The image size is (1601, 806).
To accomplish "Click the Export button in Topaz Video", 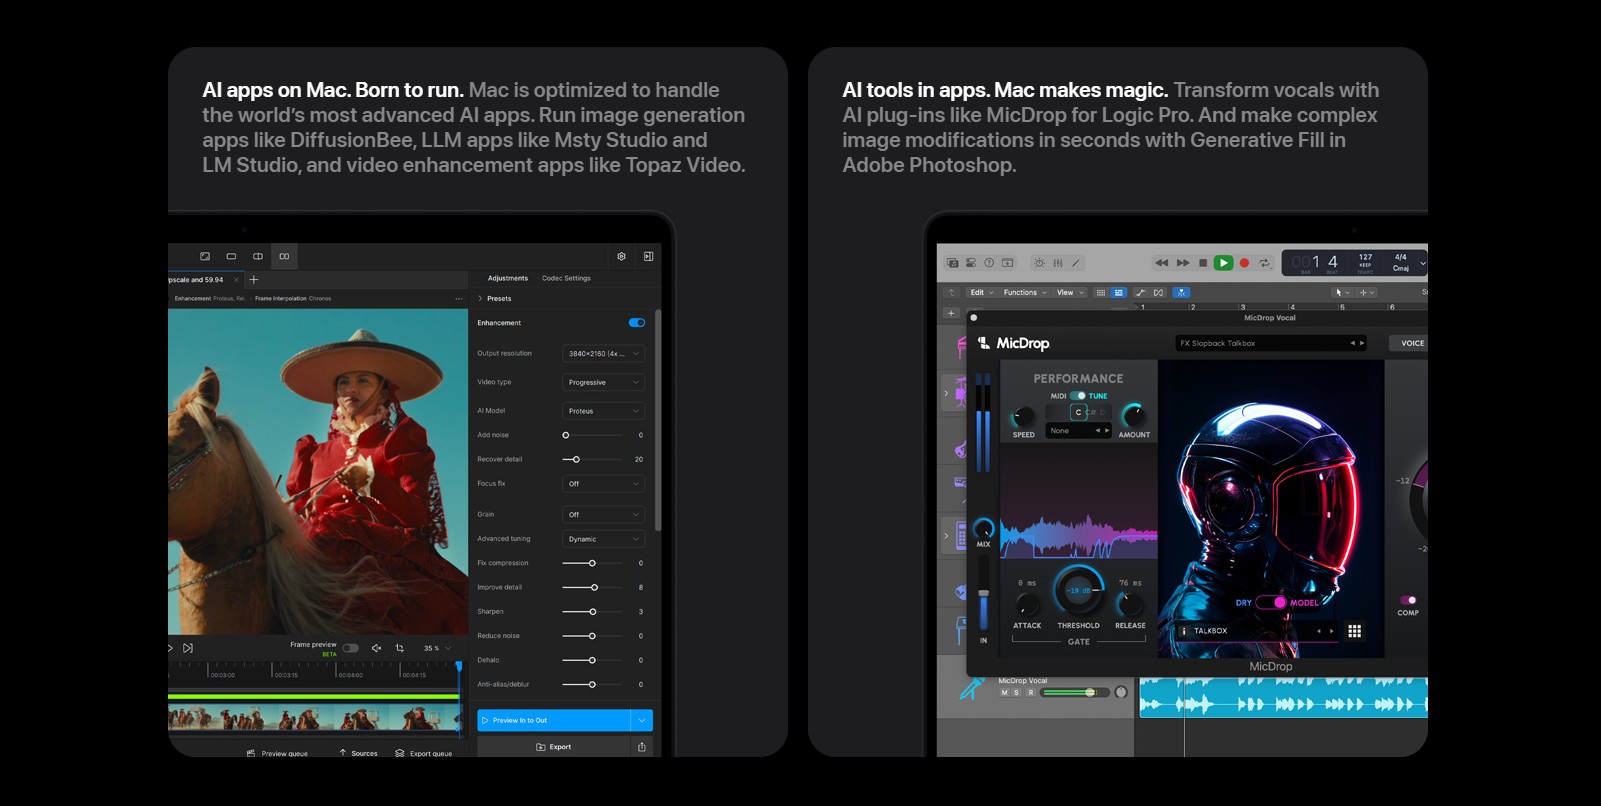I will (554, 747).
